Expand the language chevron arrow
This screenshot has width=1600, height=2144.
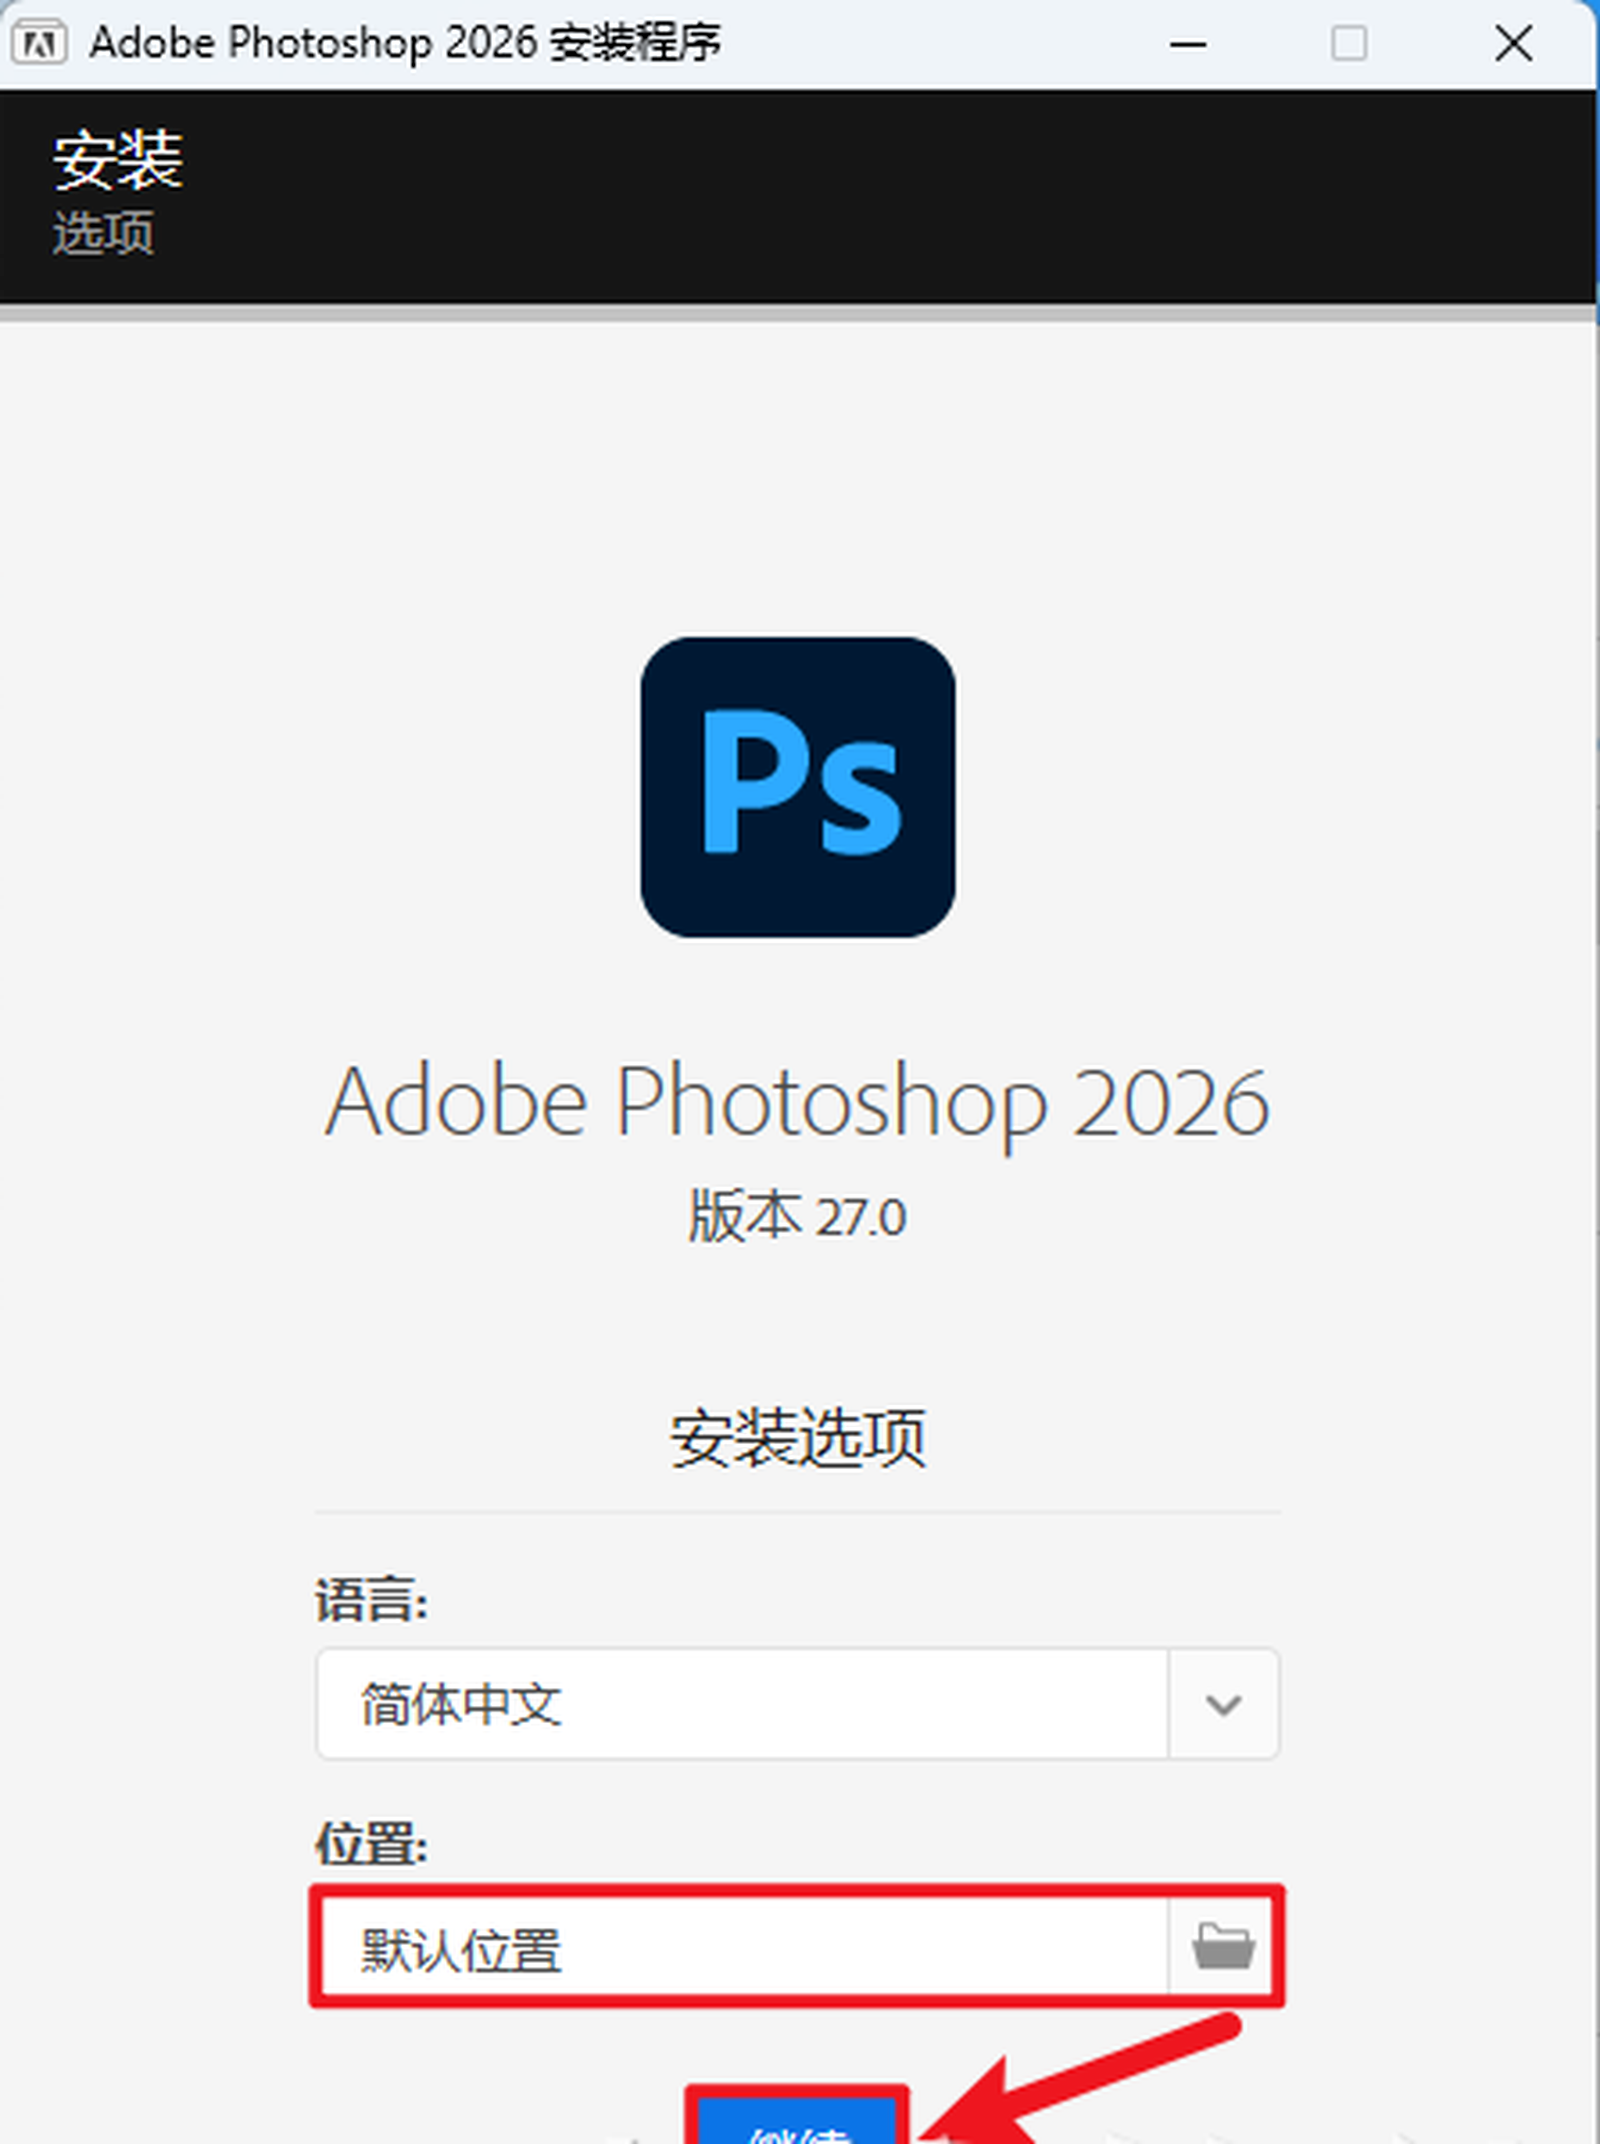(x=1222, y=1704)
